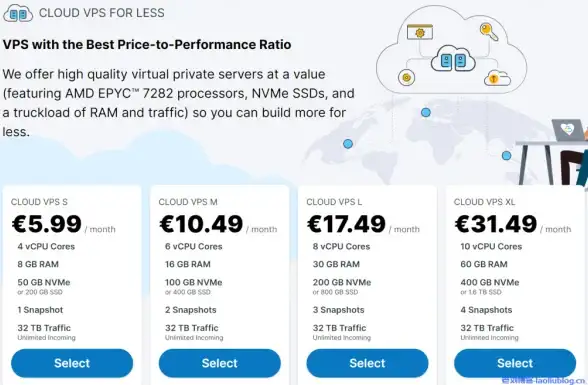
Task: Click the leftmost blue map location dot
Action: tap(348, 144)
